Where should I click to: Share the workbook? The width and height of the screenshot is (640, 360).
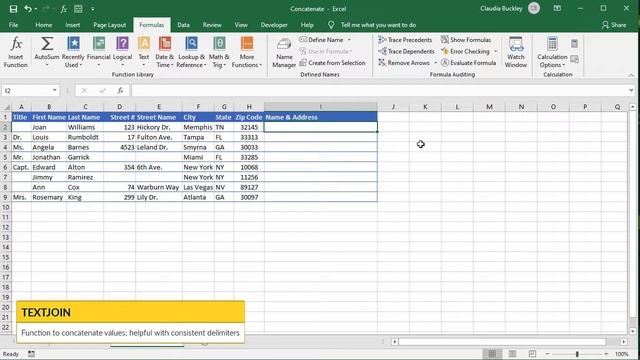[614, 25]
